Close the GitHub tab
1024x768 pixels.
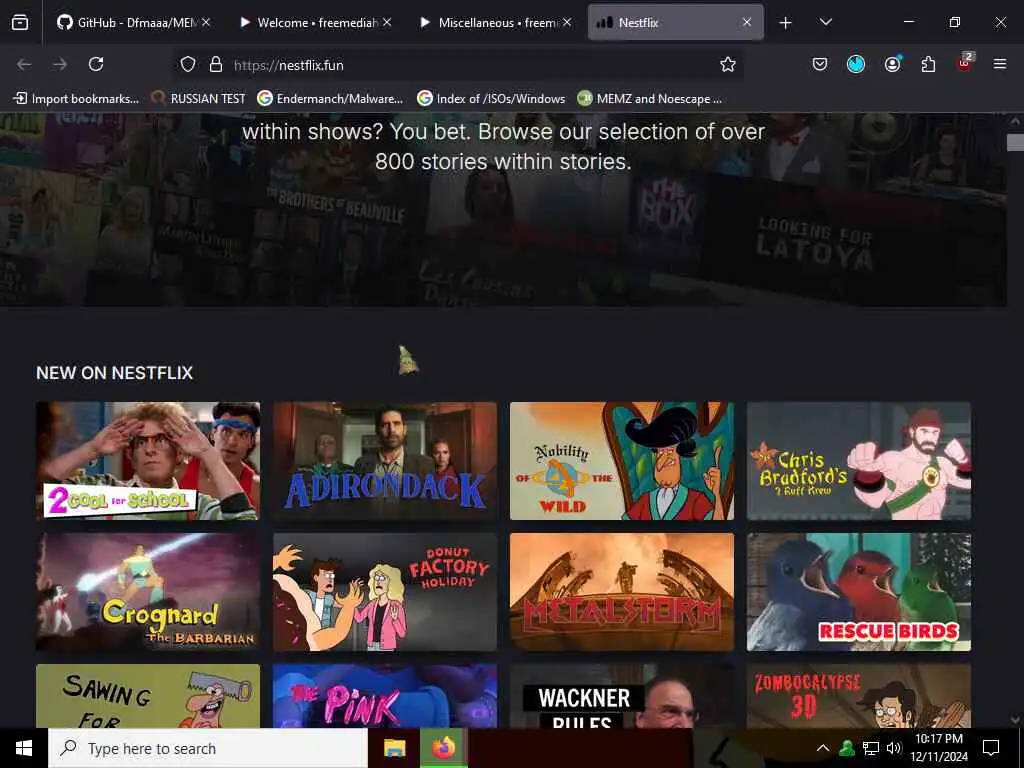click(x=206, y=22)
